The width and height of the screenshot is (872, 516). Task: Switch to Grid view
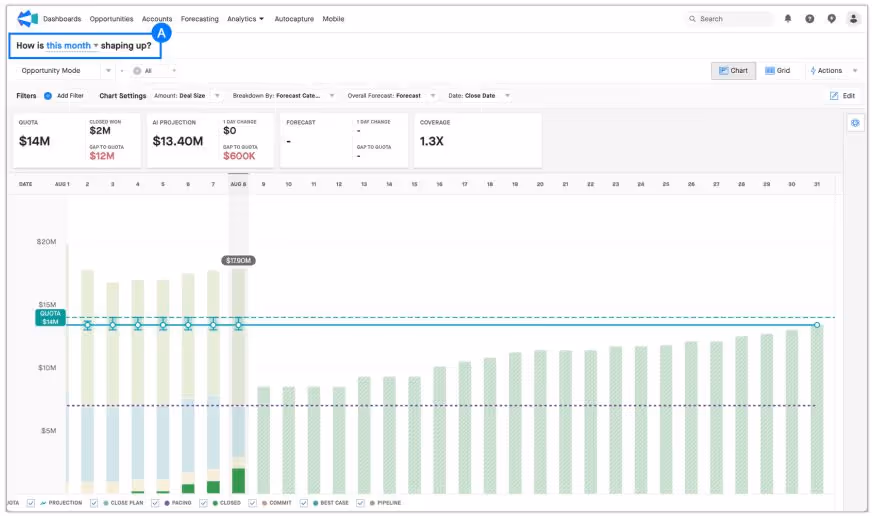click(x=777, y=71)
